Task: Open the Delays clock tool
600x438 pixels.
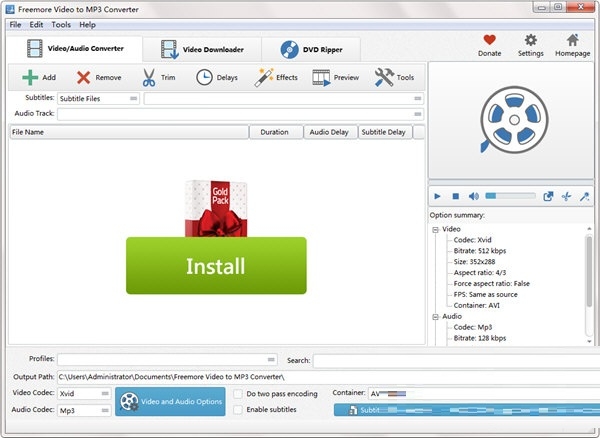Action: pos(204,77)
